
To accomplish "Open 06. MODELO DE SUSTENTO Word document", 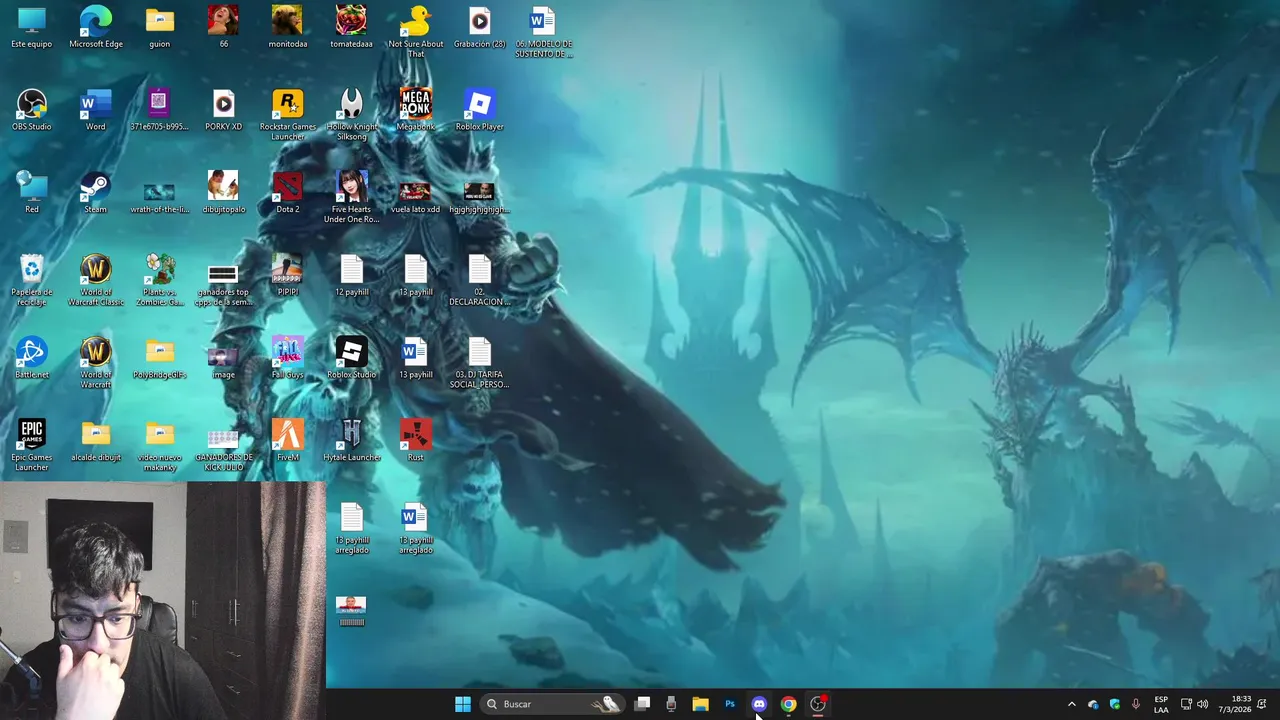I will click(x=543, y=31).
